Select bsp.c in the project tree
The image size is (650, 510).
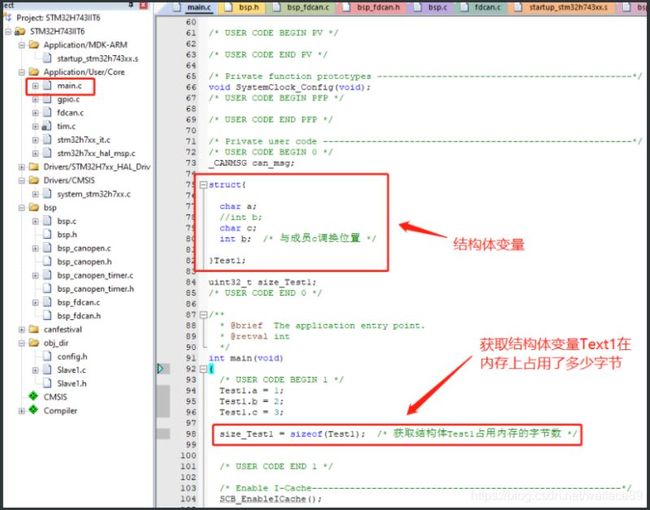coord(66,221)
